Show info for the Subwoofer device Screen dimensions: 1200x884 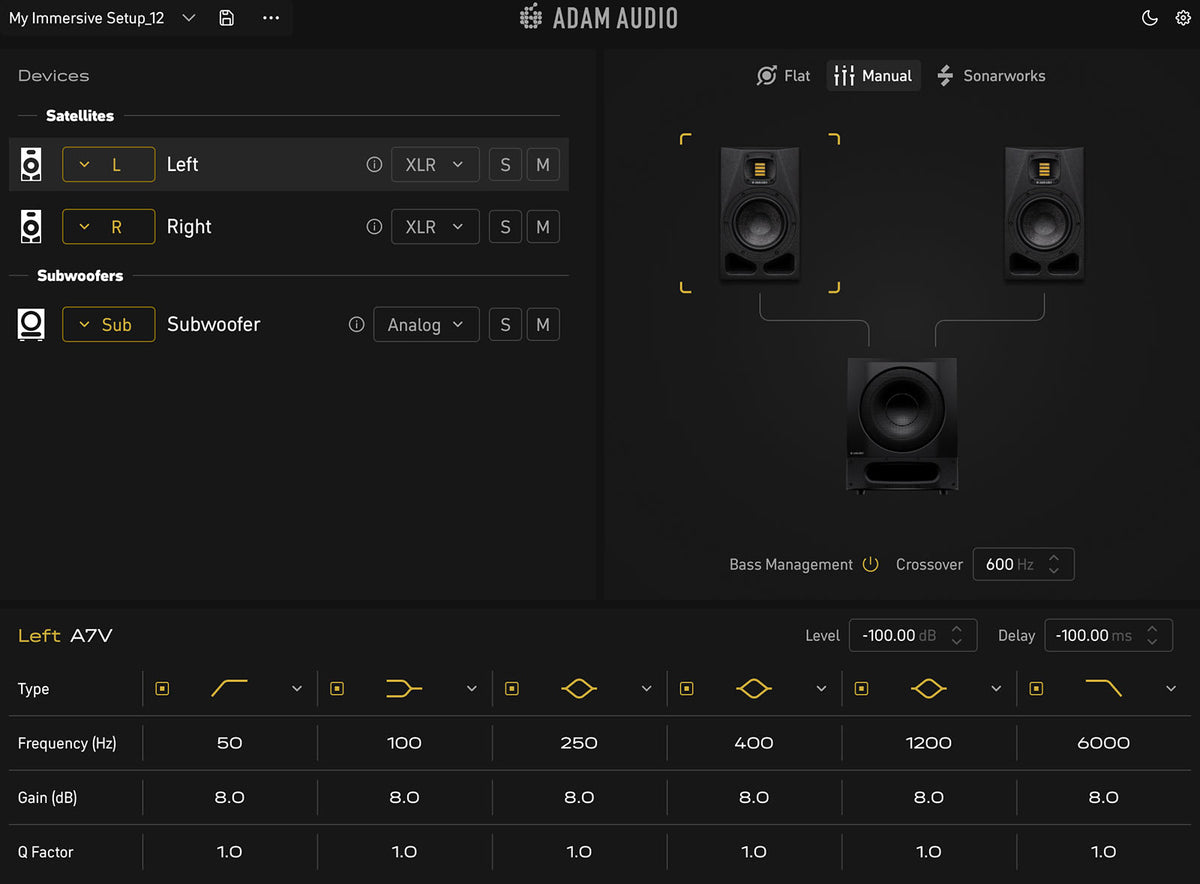356,325
